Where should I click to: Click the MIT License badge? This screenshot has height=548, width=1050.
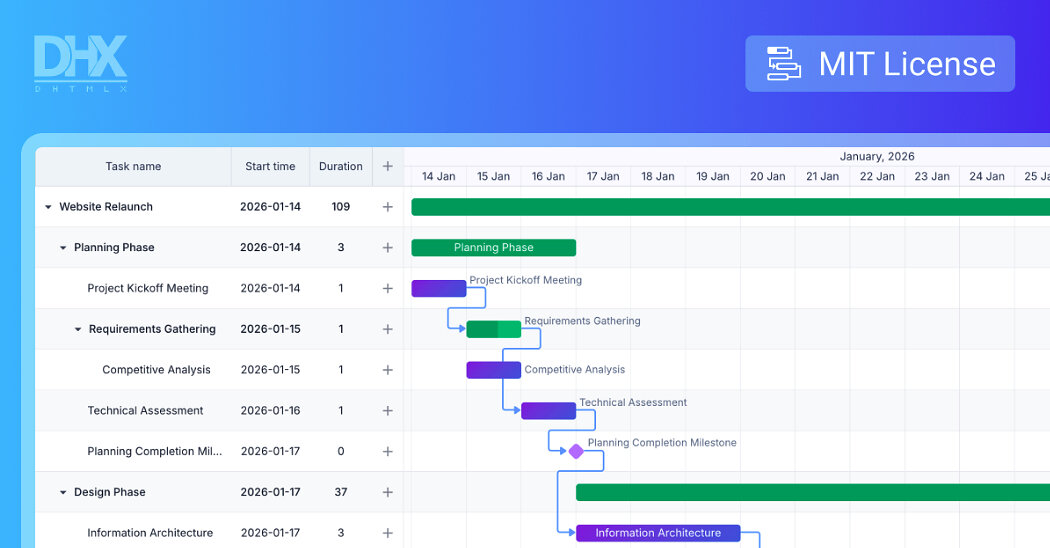880,64
